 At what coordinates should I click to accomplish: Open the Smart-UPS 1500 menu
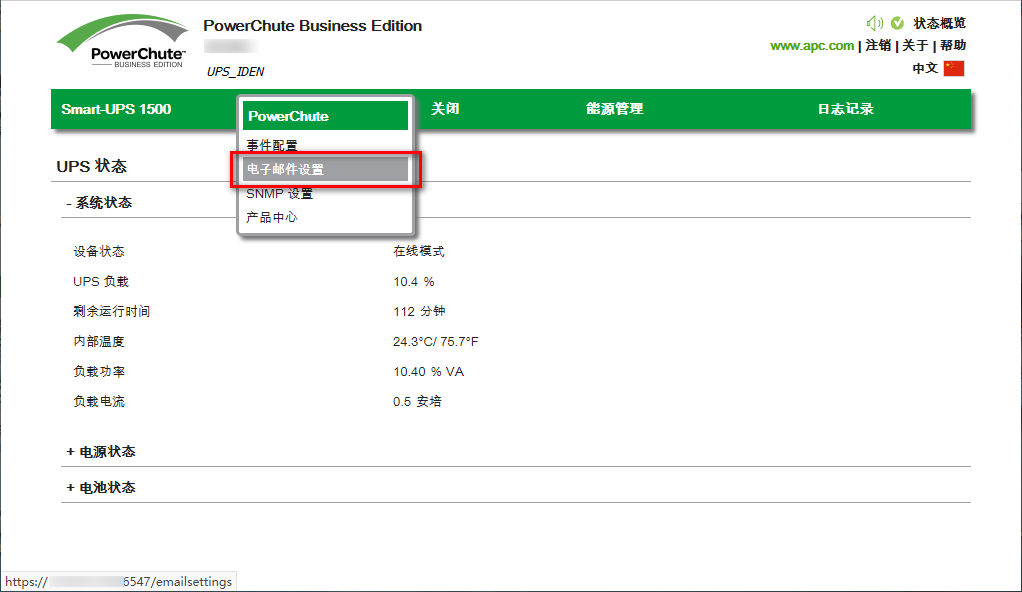coord(116,109)
